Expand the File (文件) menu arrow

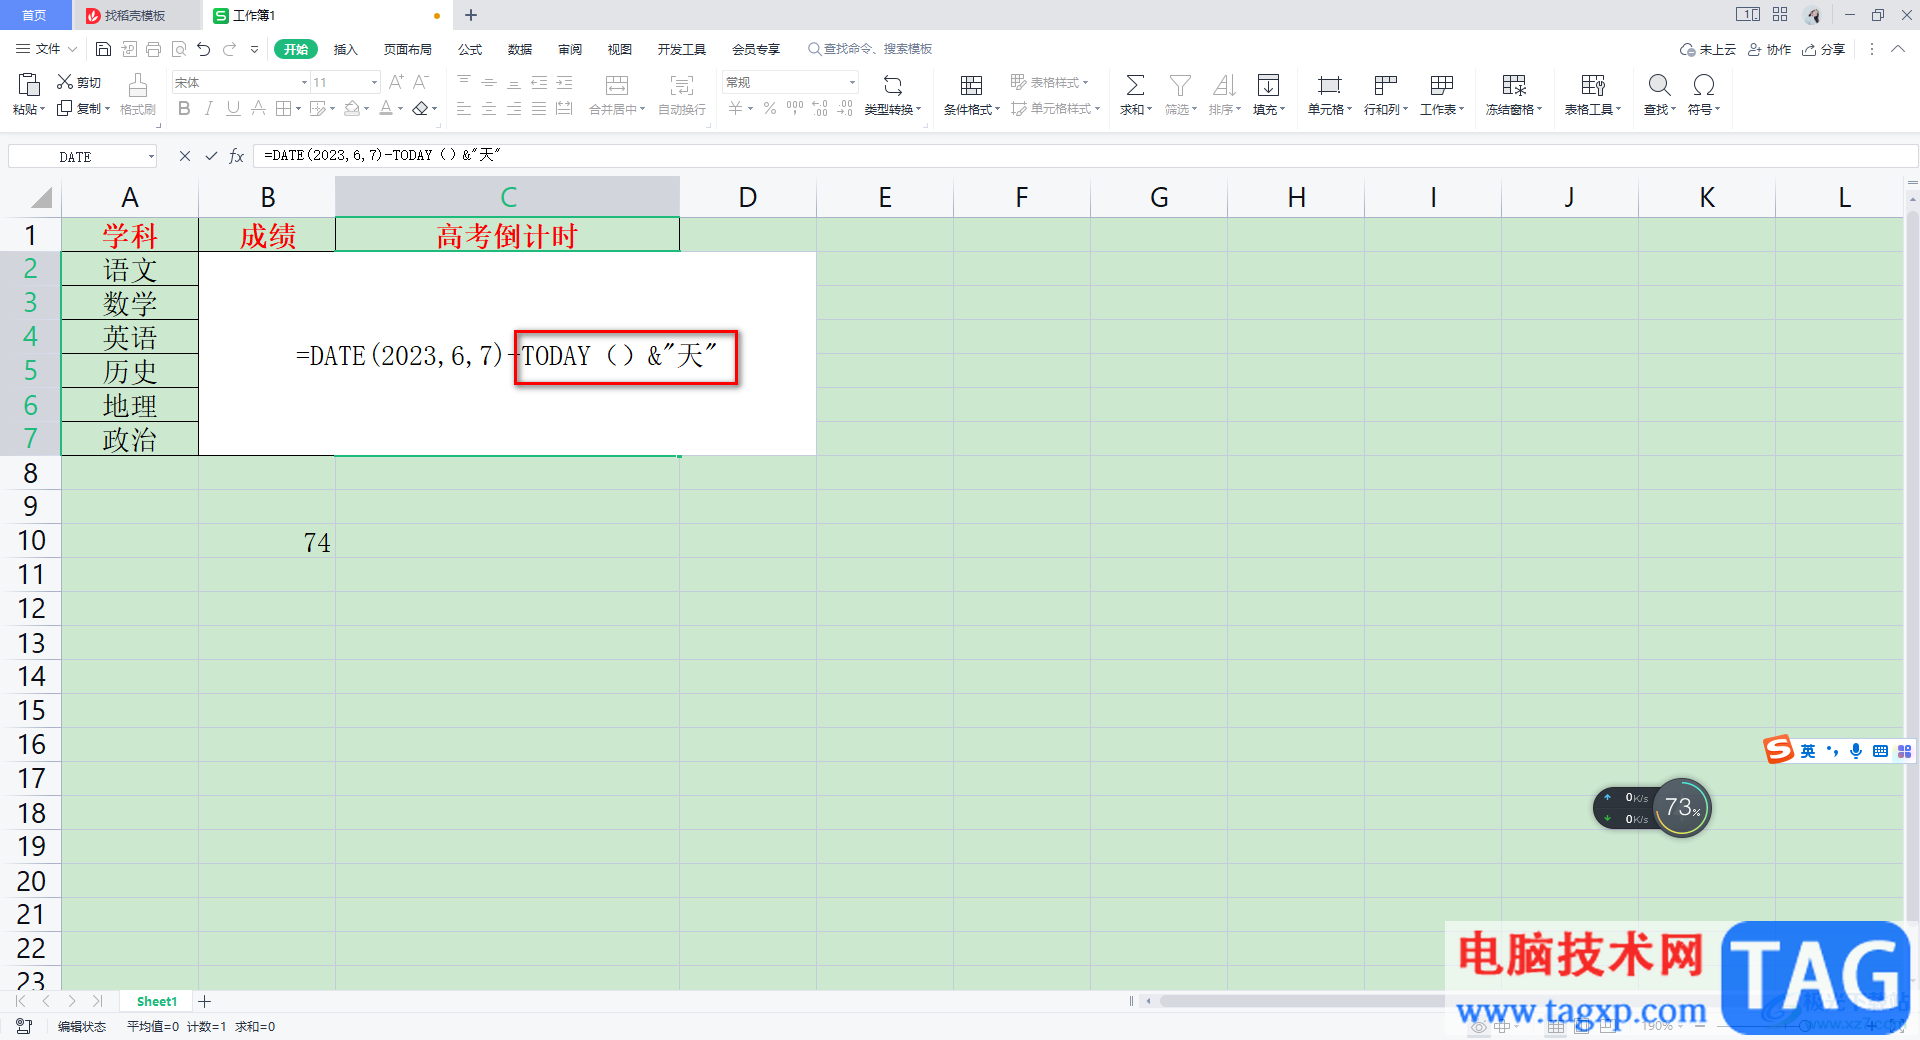point(72,49)
